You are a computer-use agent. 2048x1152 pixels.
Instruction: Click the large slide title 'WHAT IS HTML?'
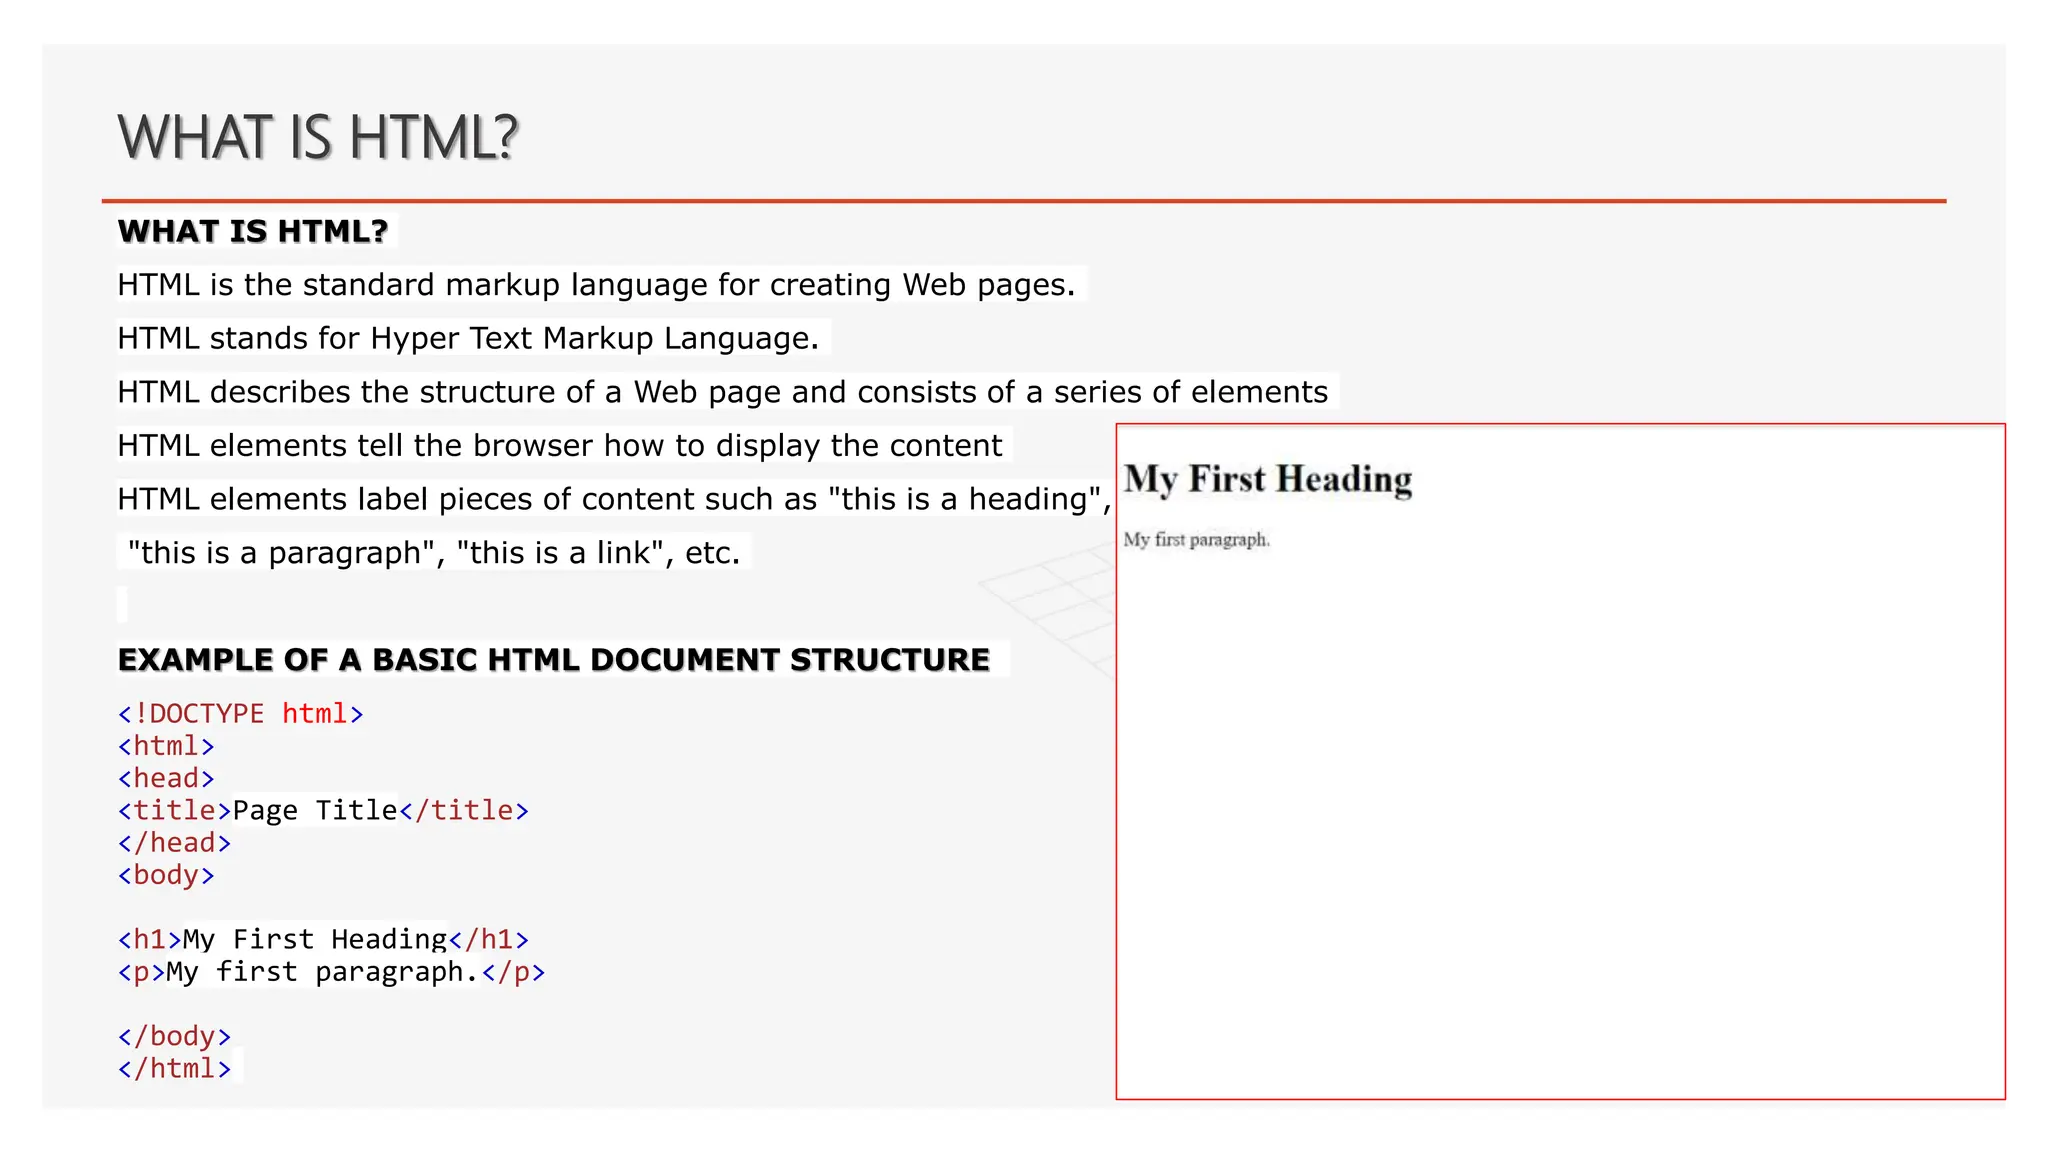[x=318, y=137]
